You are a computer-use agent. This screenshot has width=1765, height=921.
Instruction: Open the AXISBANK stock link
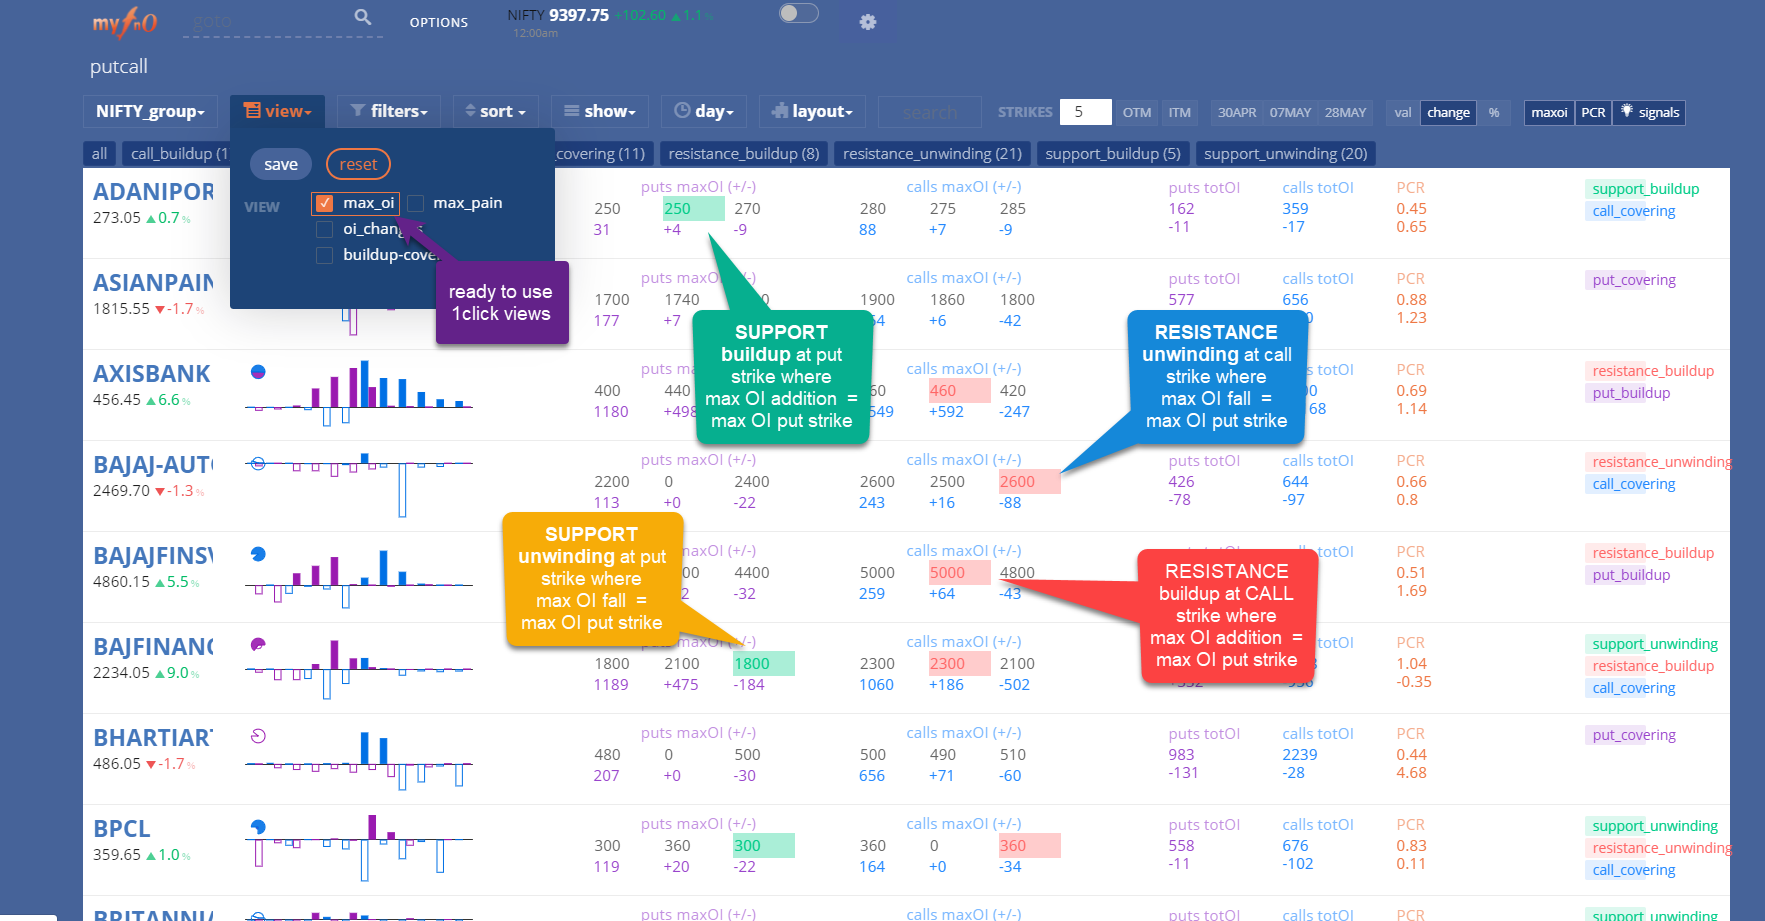coord(151,374)
